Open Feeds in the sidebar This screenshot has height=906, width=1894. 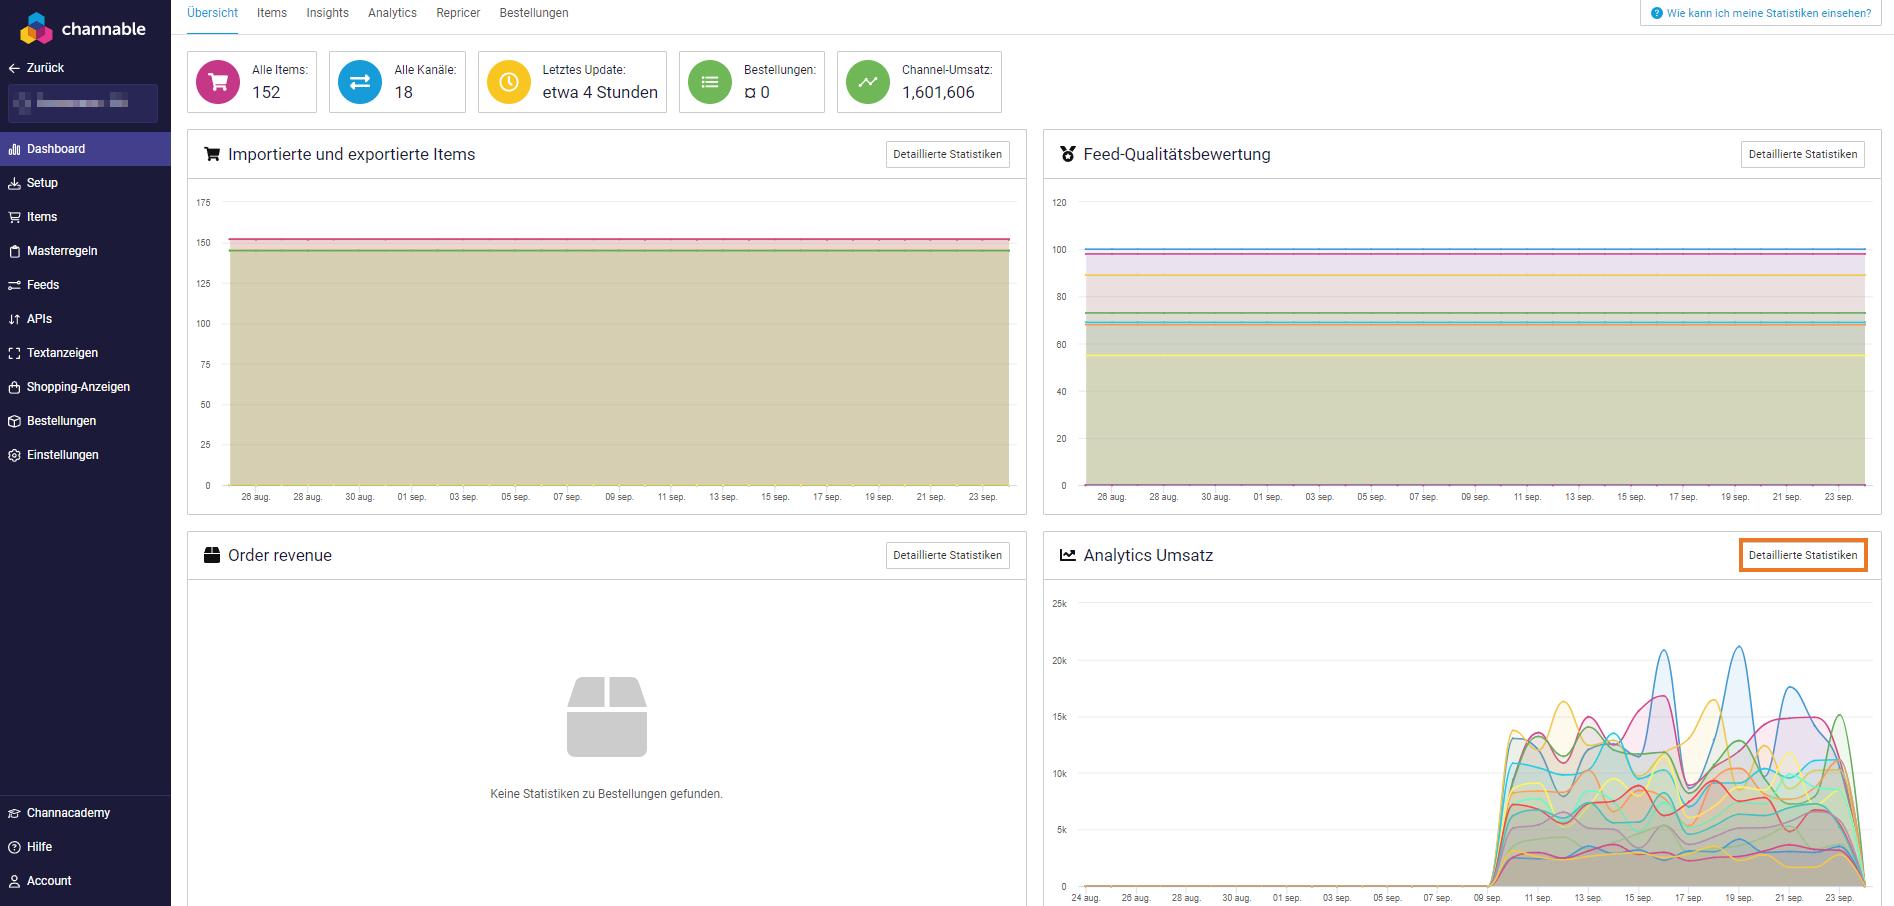pos(85,285)
